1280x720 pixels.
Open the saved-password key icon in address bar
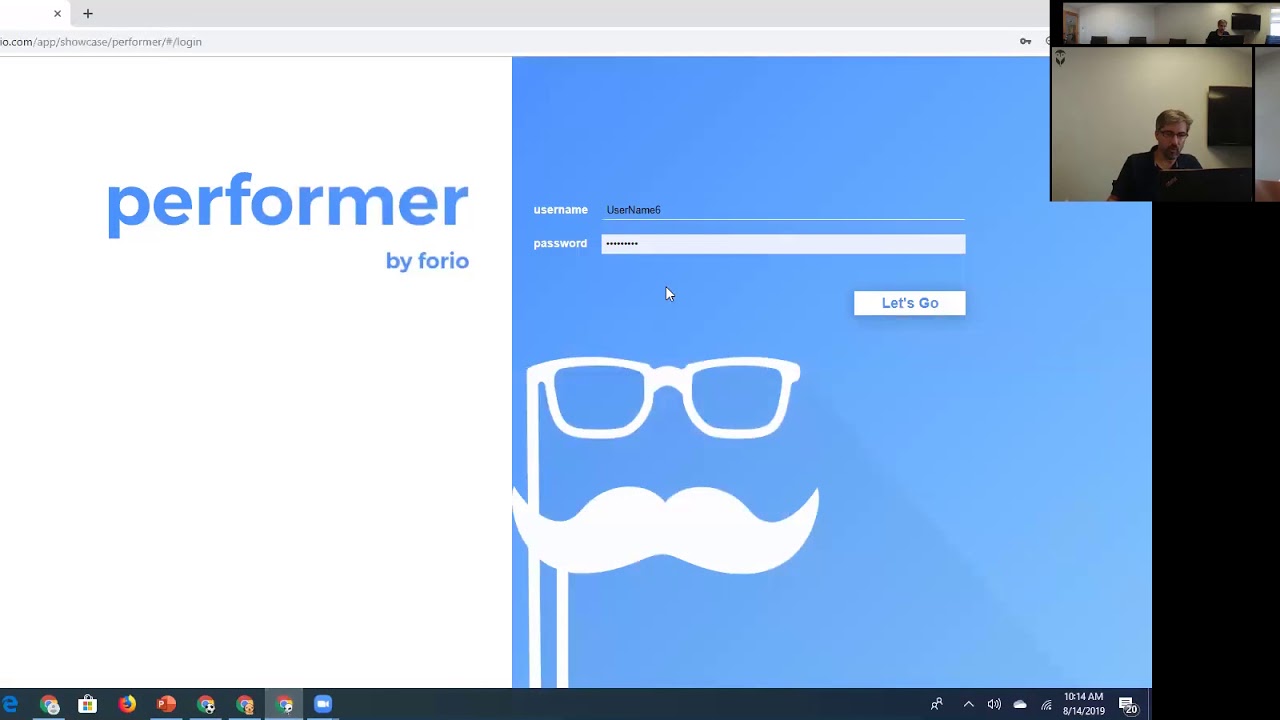point(1025,42)
